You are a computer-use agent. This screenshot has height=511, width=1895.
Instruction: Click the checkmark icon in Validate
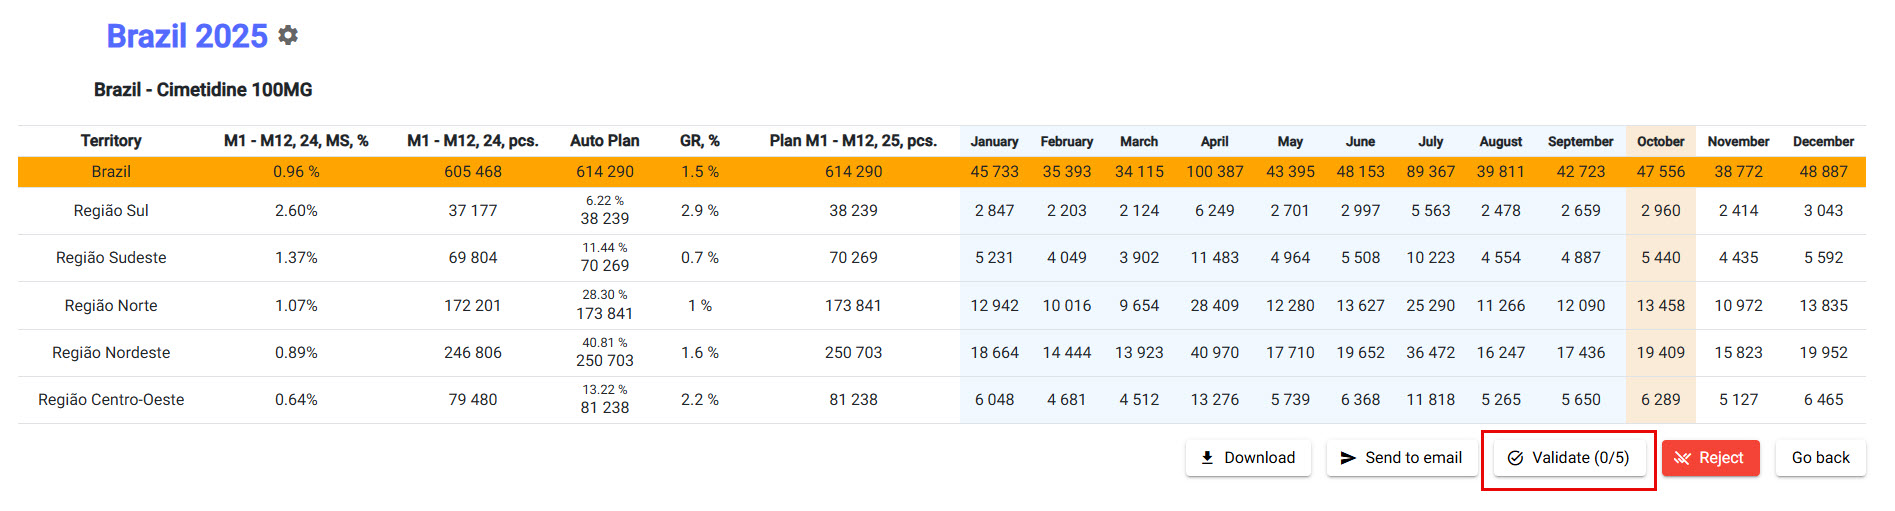[x=1515, y=457]
